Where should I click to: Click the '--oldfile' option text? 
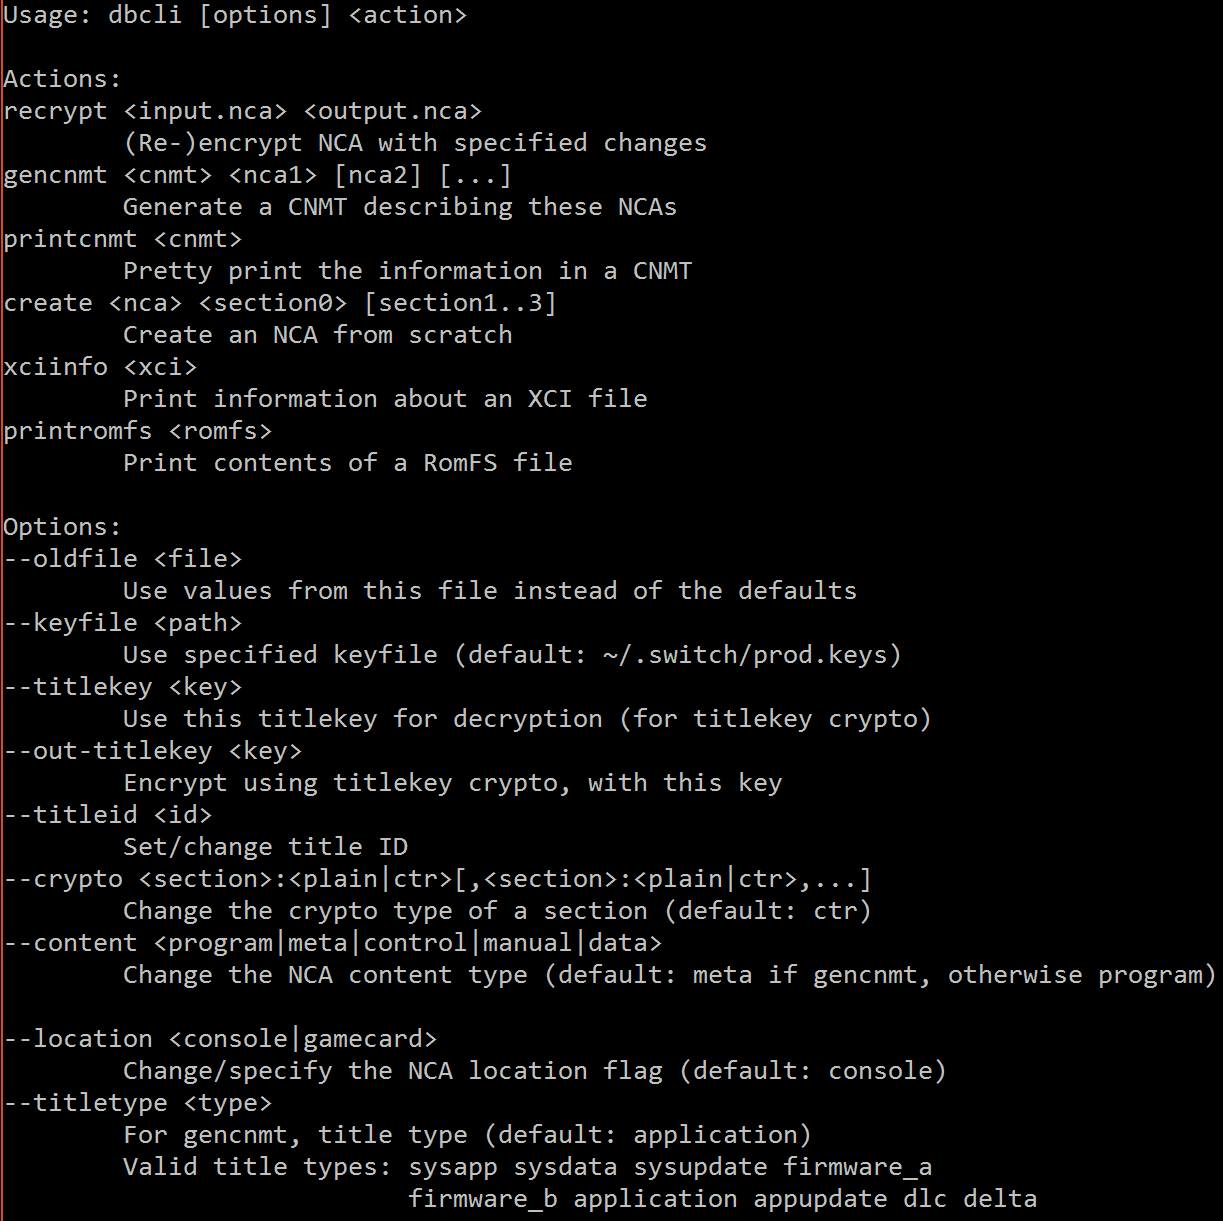pos(71,559)
